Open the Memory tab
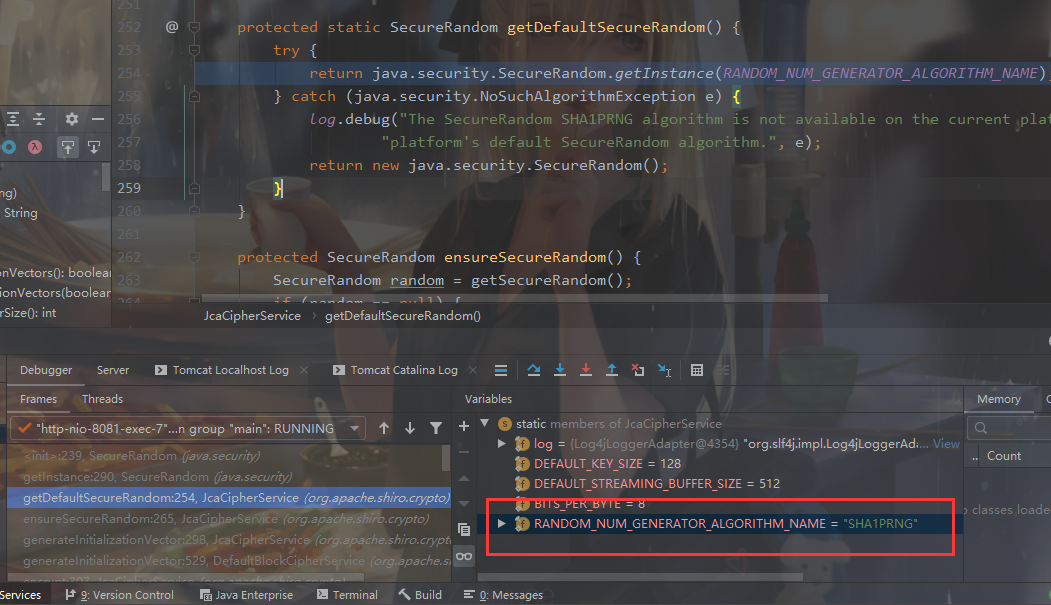The image size is (1051, 605). click(x=999, y=399)
